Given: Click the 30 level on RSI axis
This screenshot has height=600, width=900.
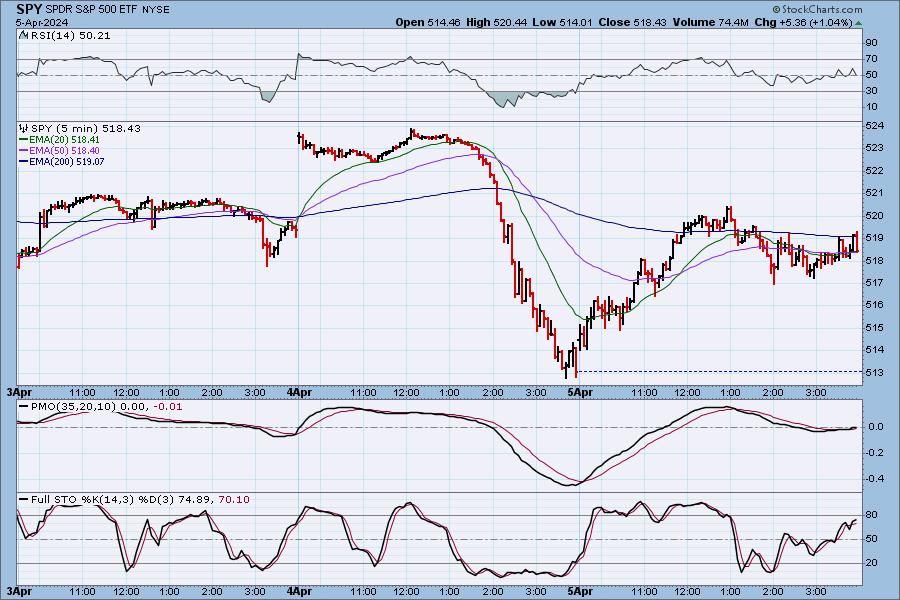Looking at the screenshot, I should [x=871, y=91].
